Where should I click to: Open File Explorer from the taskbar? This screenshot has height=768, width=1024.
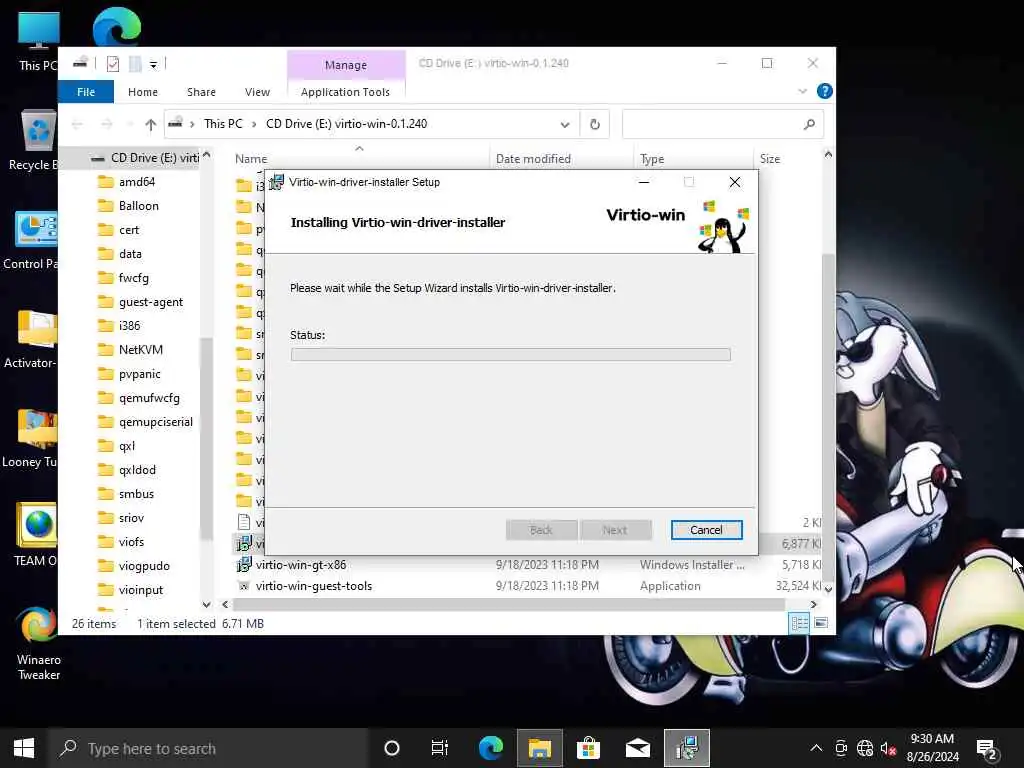point(539,748)
